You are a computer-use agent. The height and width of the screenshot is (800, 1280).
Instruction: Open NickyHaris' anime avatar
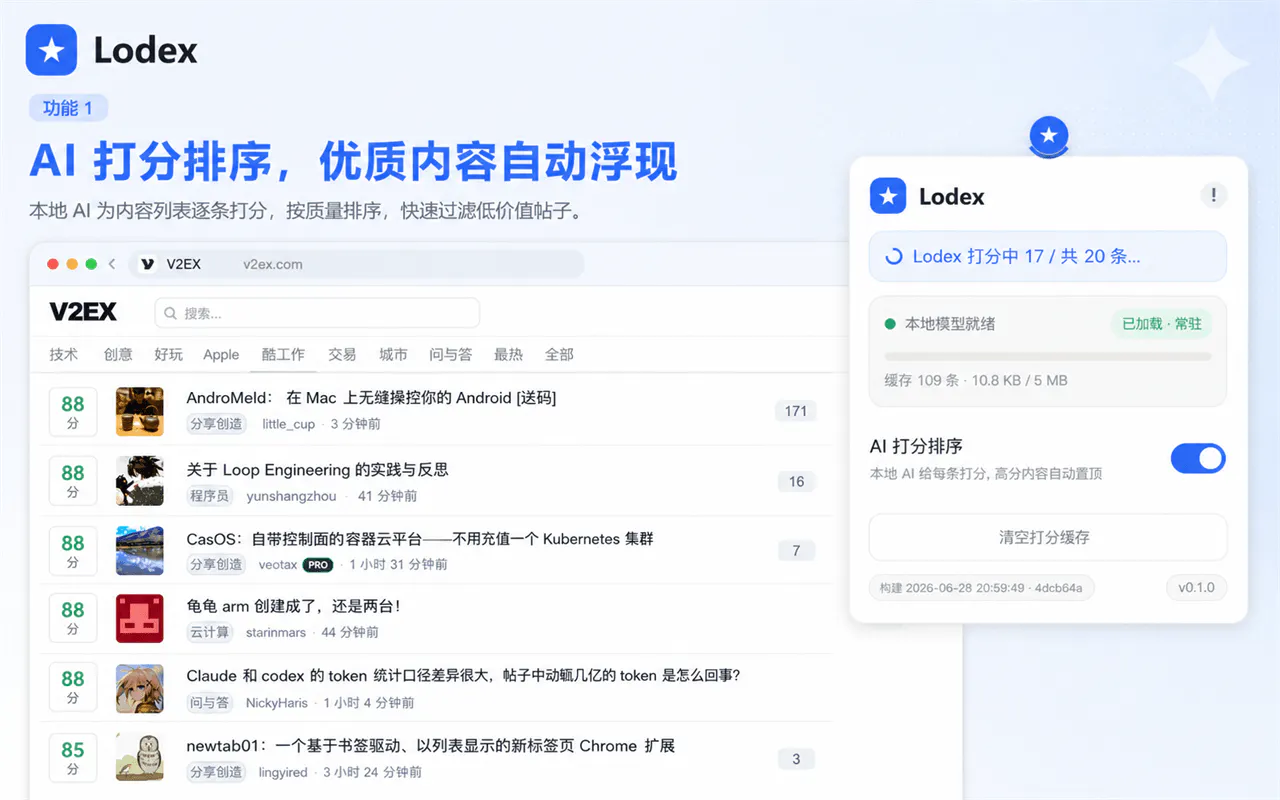click(x=140, y=688)
